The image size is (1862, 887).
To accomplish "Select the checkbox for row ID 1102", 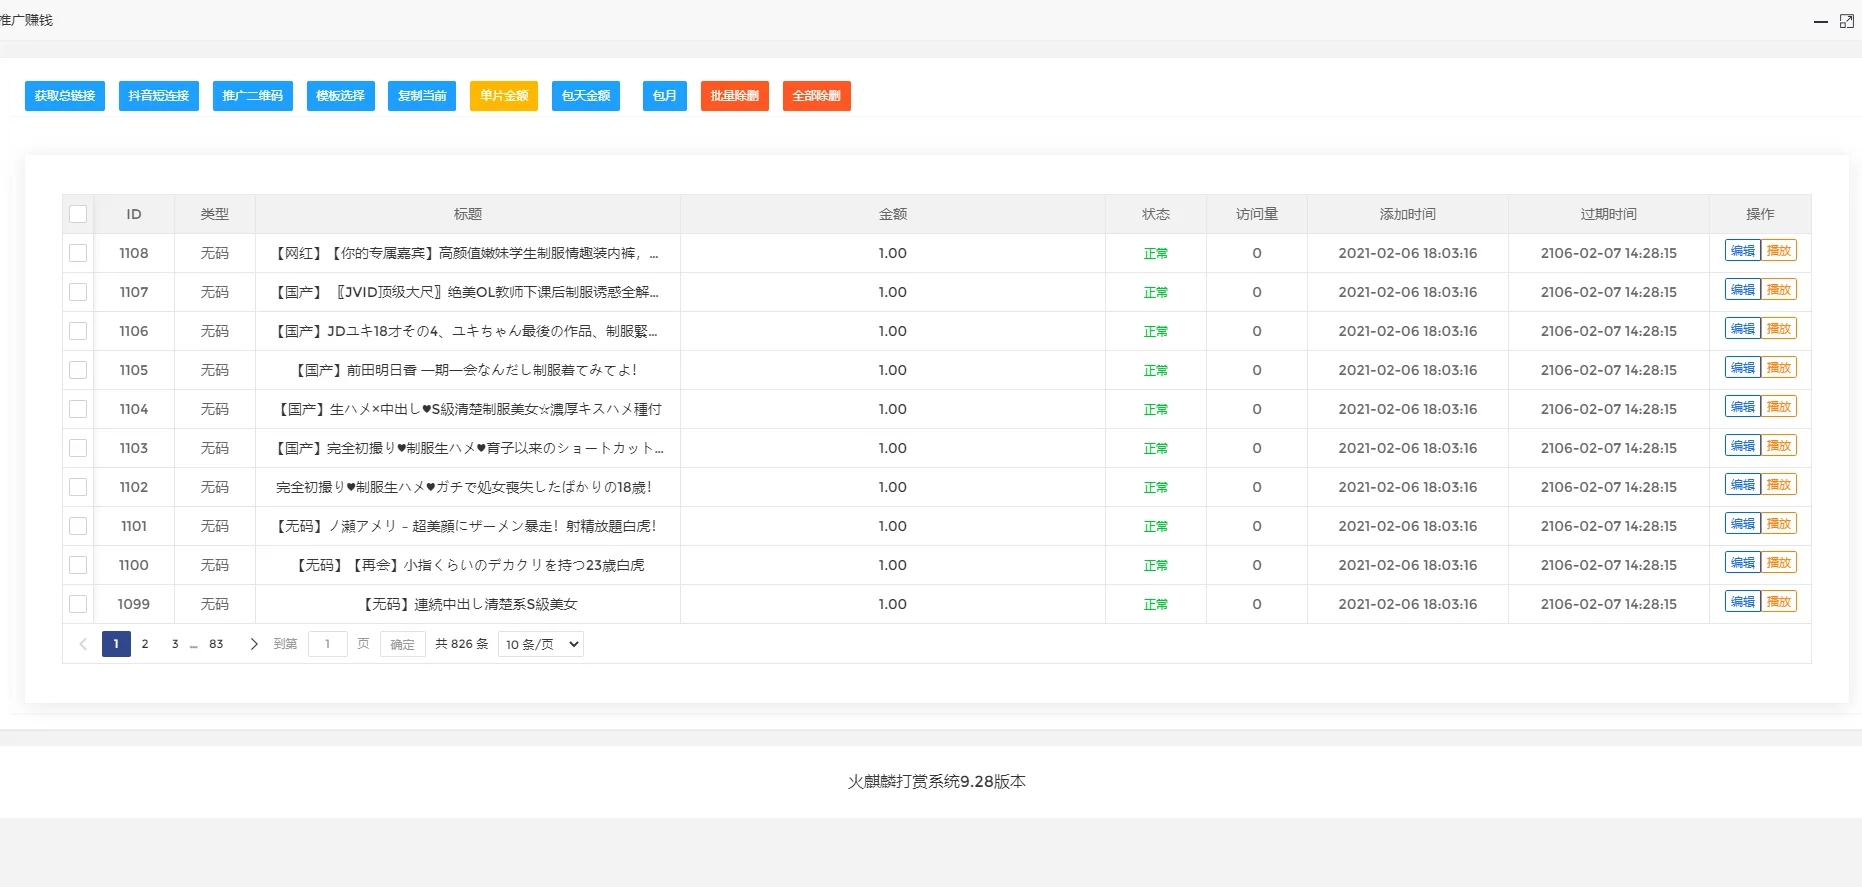I will pyautogui.click(x=78, y=487).
